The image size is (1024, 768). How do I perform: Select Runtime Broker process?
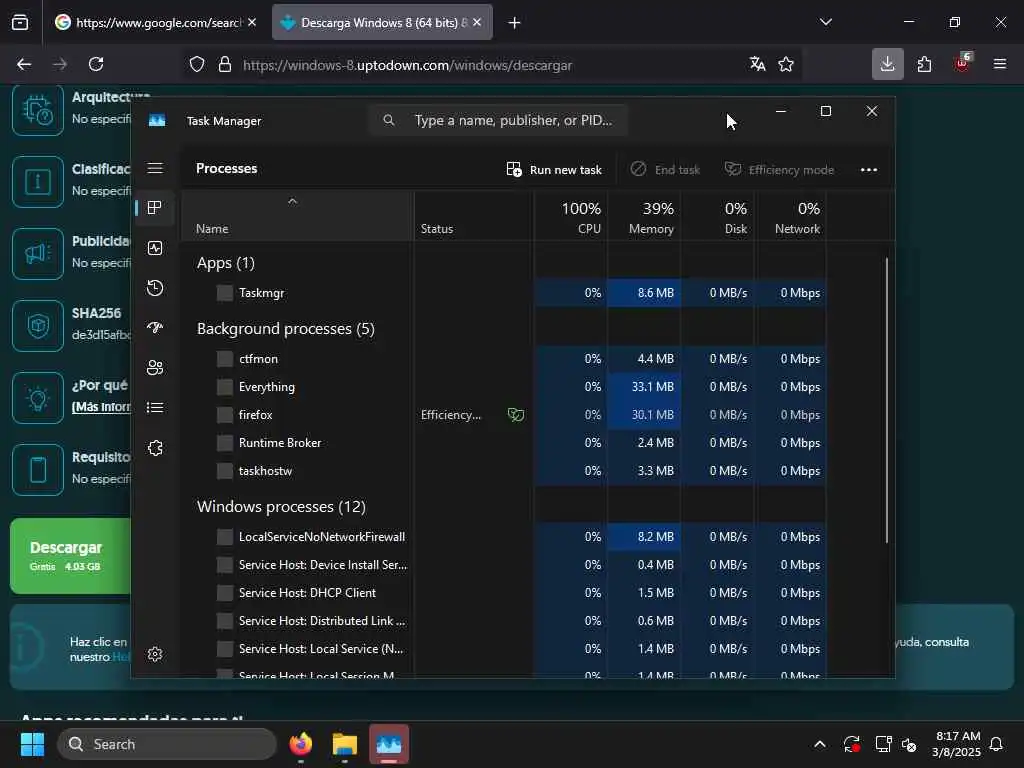tap(503, 443)
